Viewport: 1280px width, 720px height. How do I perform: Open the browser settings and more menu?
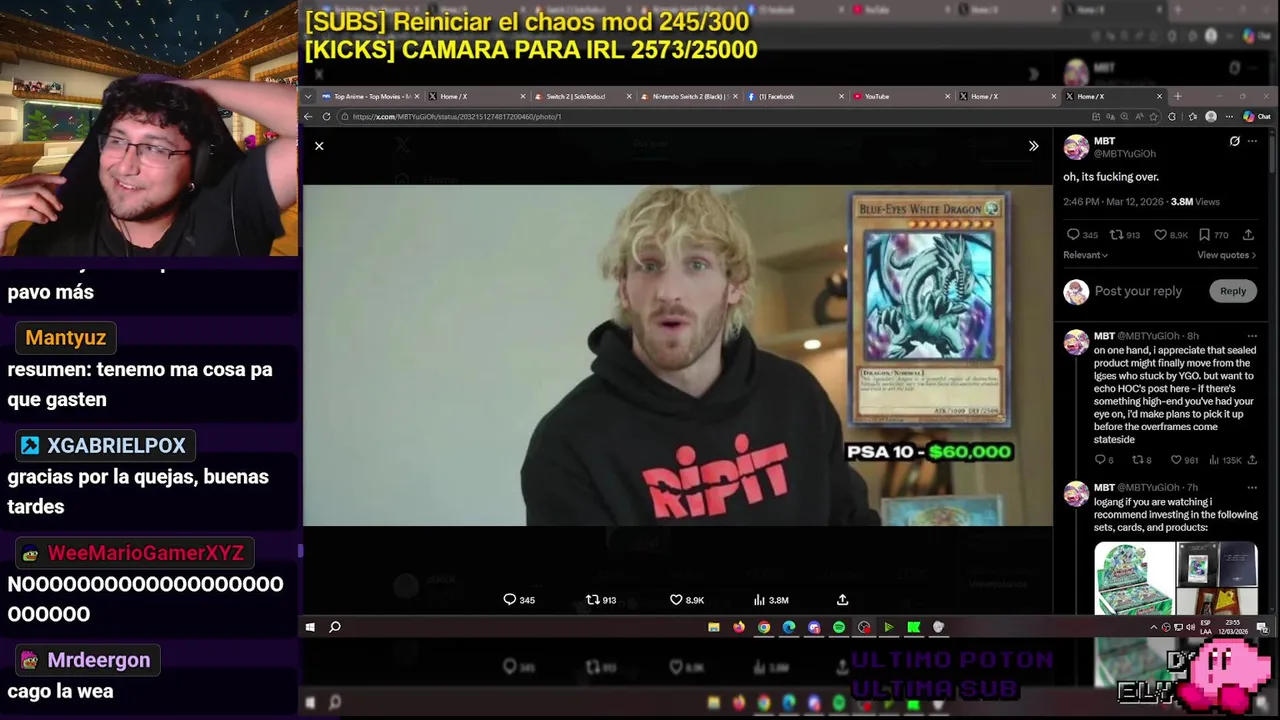[x=1229, y=116]
